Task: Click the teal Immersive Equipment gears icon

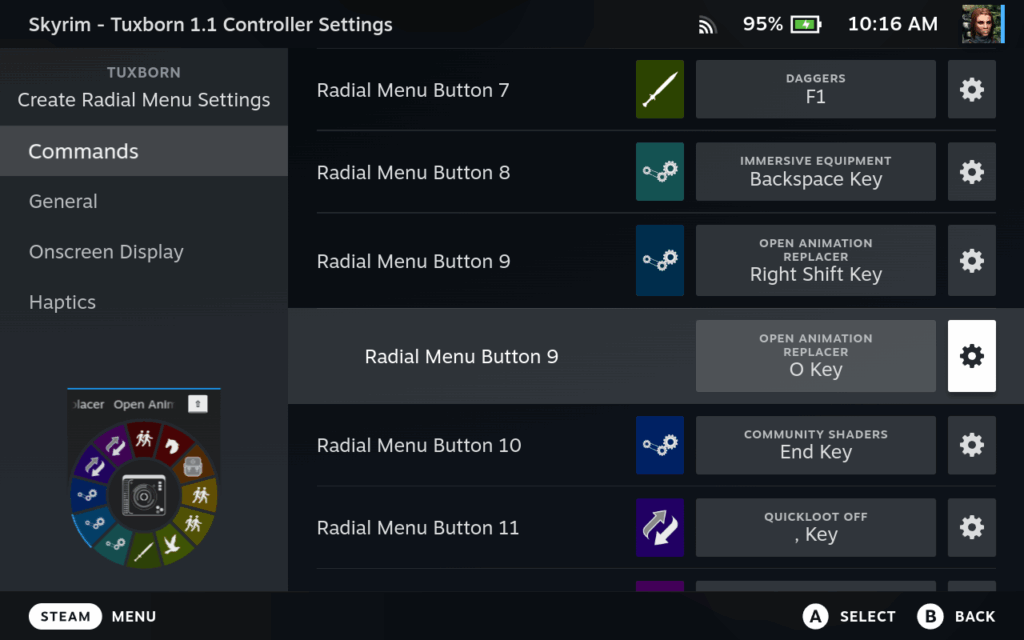Action: tap(659, 171)
